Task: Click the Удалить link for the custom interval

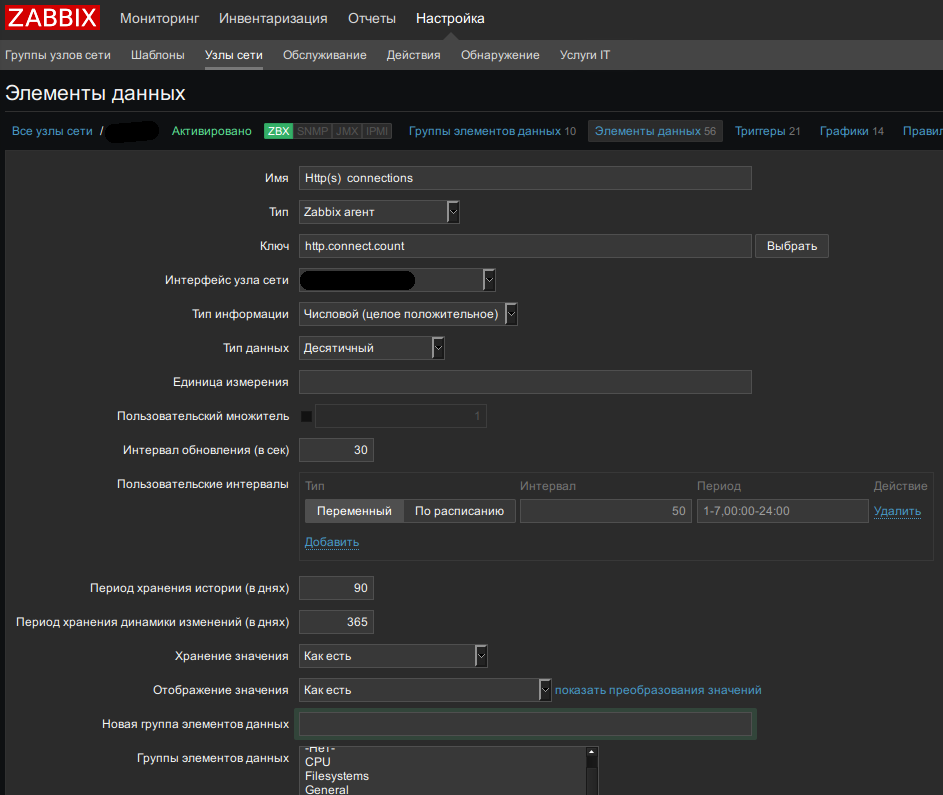Action: [897, 511]
